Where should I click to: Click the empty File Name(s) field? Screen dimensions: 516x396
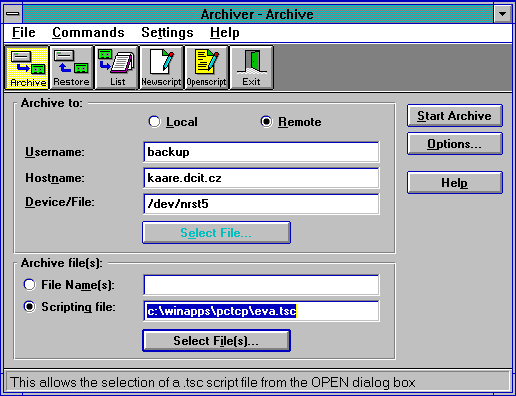[x=261, y=285]
